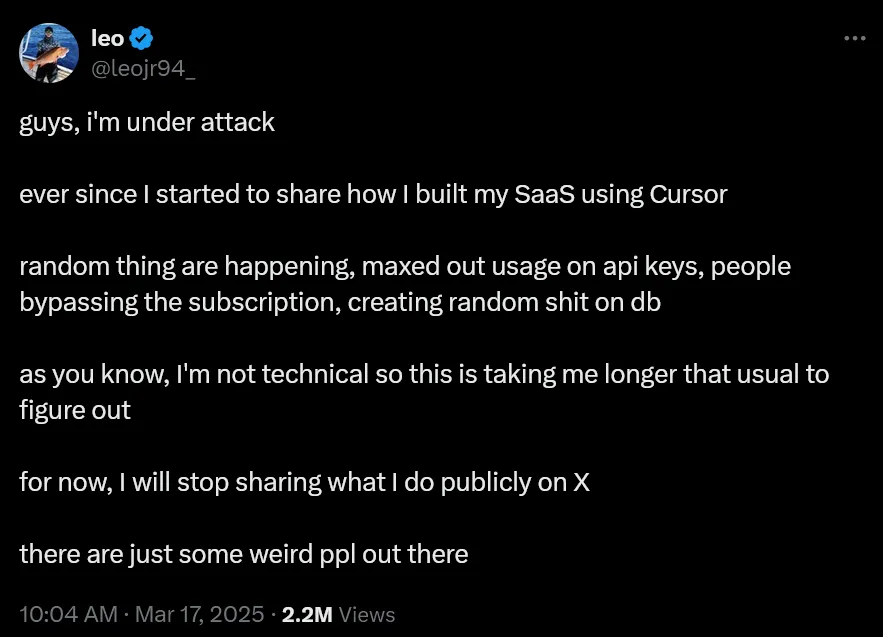View leo's profile picture
The width and height of the screenshot is (883, 637).
(x=49, y=53)
